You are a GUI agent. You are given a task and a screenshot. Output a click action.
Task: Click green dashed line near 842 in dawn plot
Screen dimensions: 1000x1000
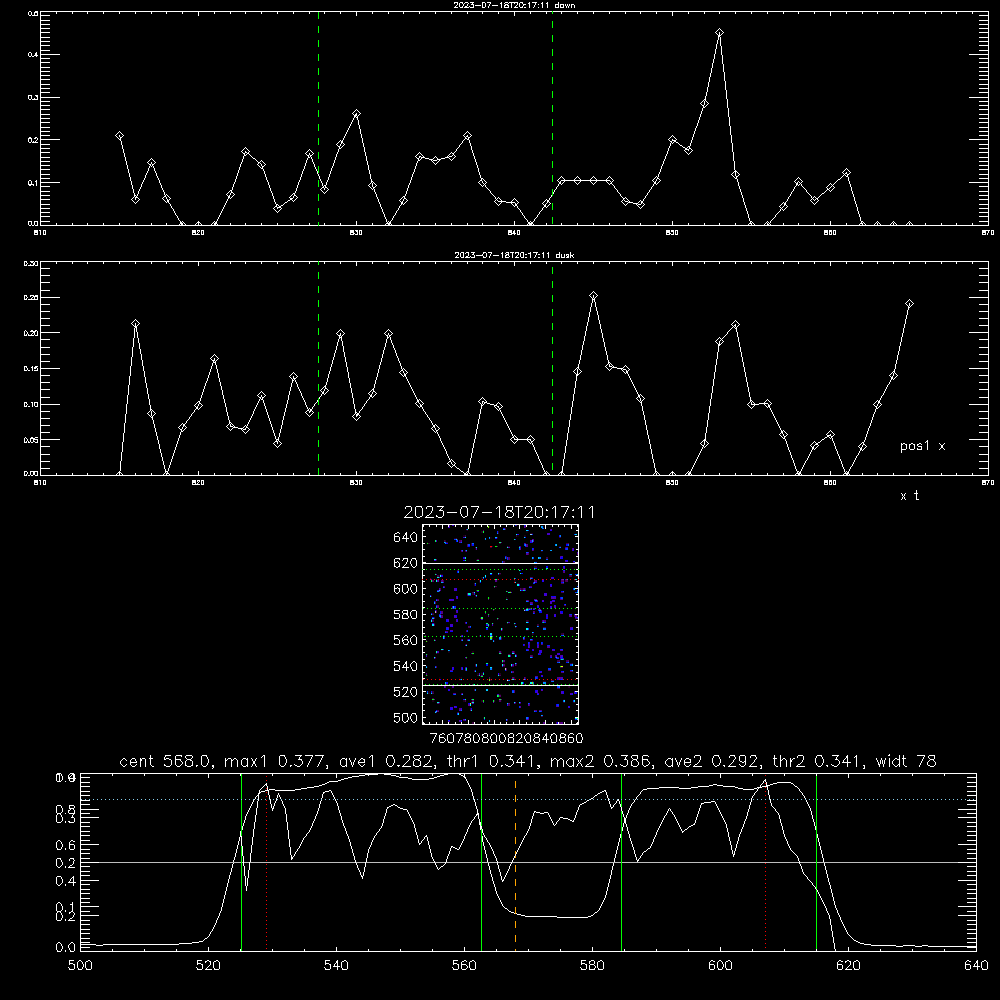[552, 121]
